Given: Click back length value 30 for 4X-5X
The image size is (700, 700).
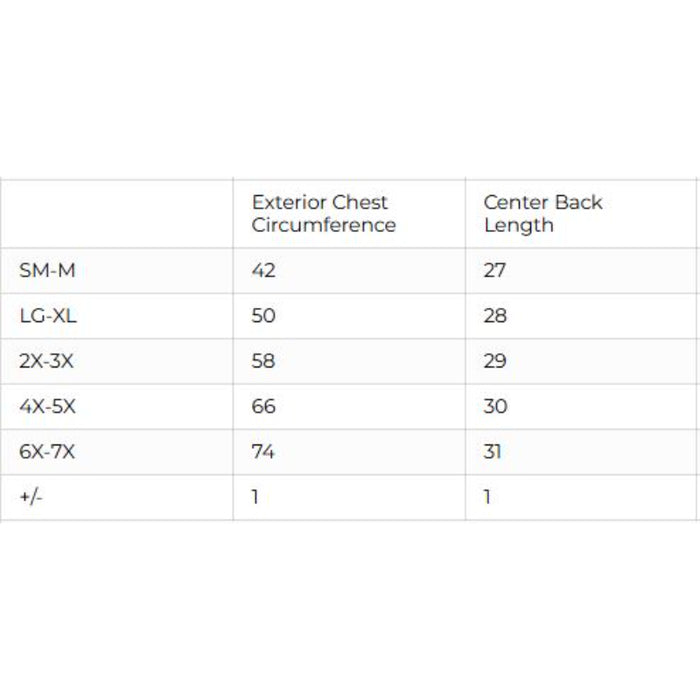Looking at the screenshot, I should pyautogui.click(x=495, y=406).
